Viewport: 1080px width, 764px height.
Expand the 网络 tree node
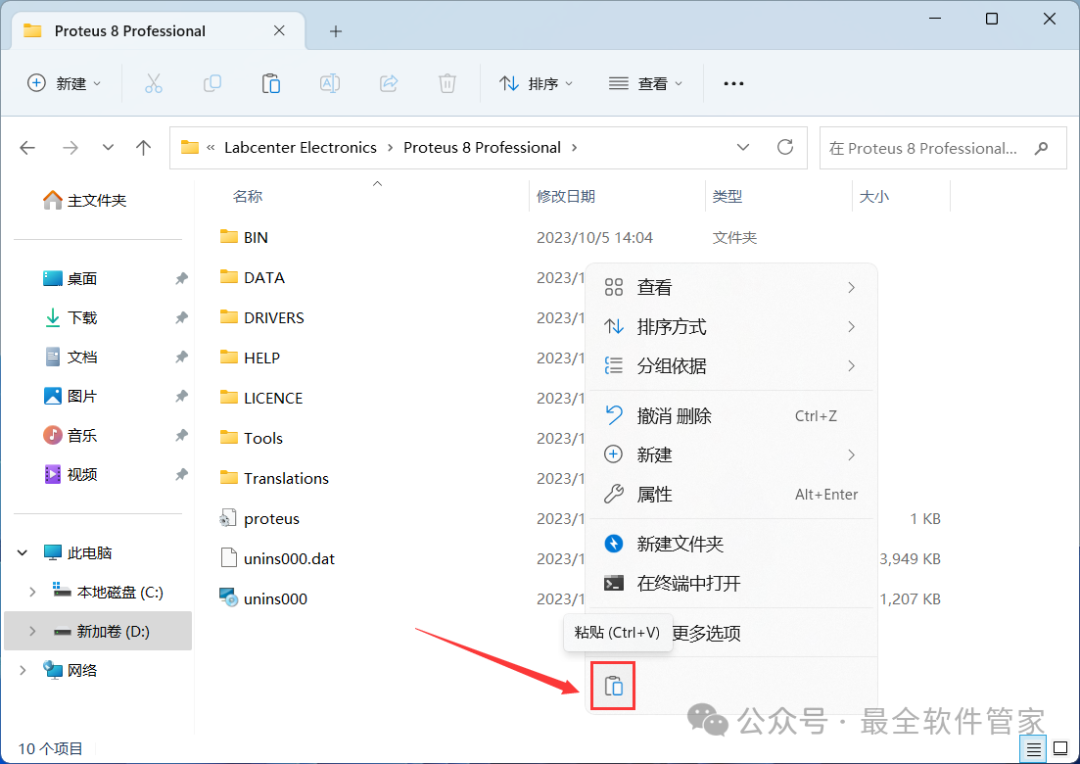[23, 670]
